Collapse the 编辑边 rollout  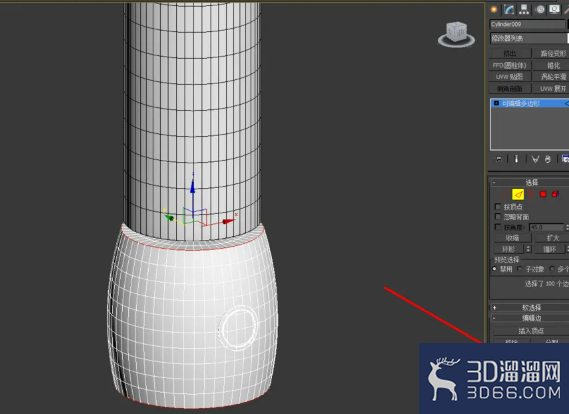pos(530,318)
